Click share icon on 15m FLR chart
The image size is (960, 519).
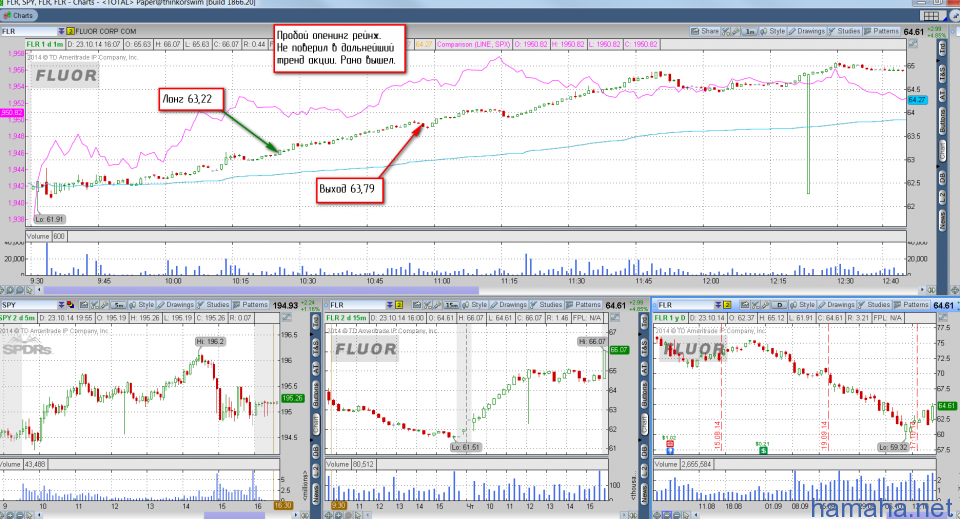(x=417, y=305)
